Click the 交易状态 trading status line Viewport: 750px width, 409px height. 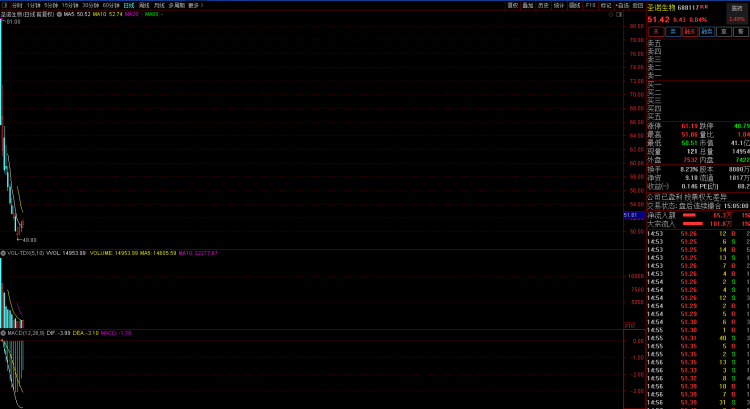coord(698,206)
